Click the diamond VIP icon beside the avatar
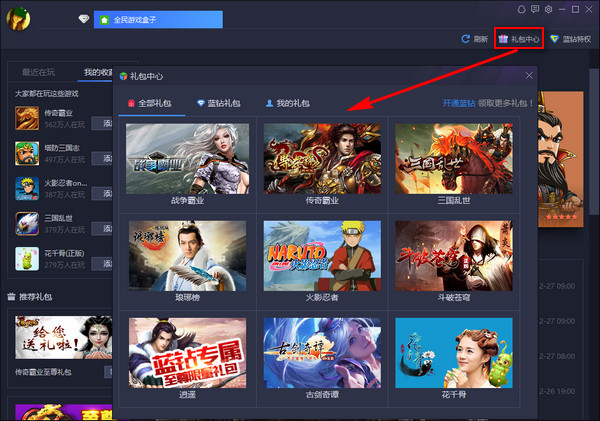The image size is (600, 421). (x=84, y=18)
